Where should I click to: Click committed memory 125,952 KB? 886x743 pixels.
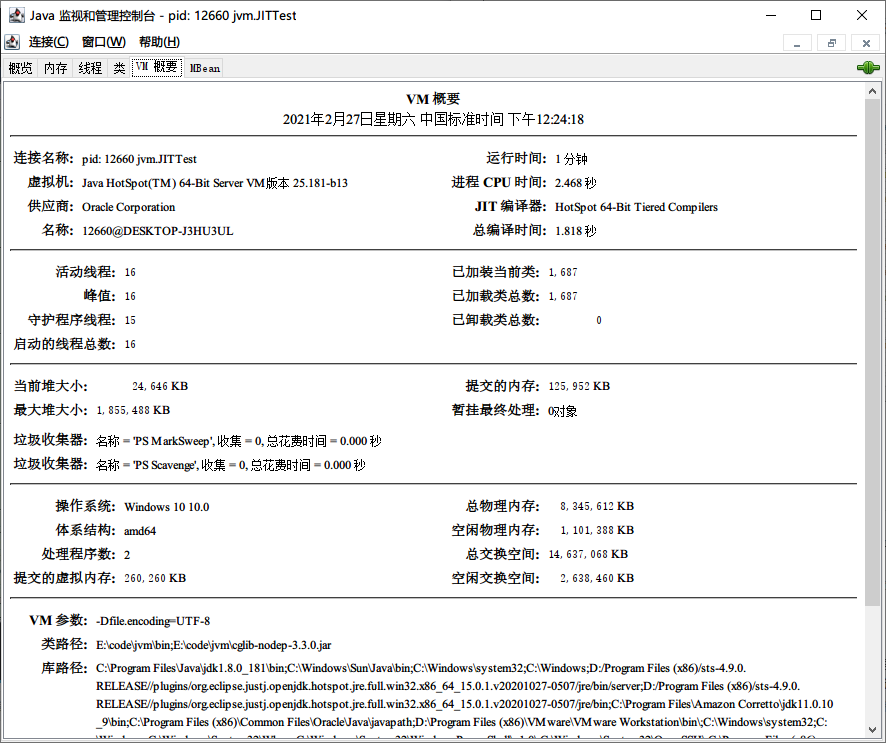579,386
